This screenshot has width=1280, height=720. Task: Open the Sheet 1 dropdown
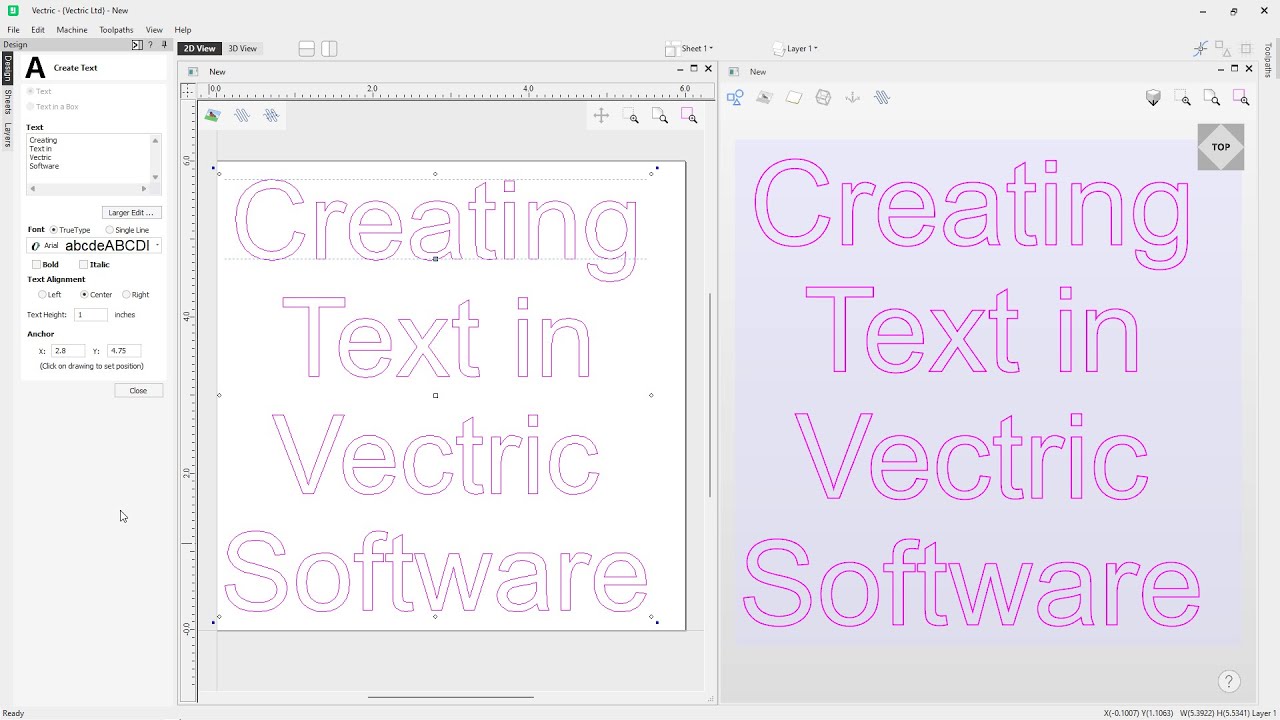[690, 49]
